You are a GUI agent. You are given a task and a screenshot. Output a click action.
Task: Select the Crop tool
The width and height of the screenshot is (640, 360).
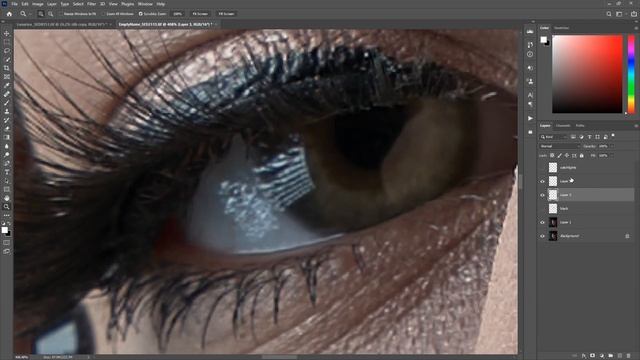point(7,68)
